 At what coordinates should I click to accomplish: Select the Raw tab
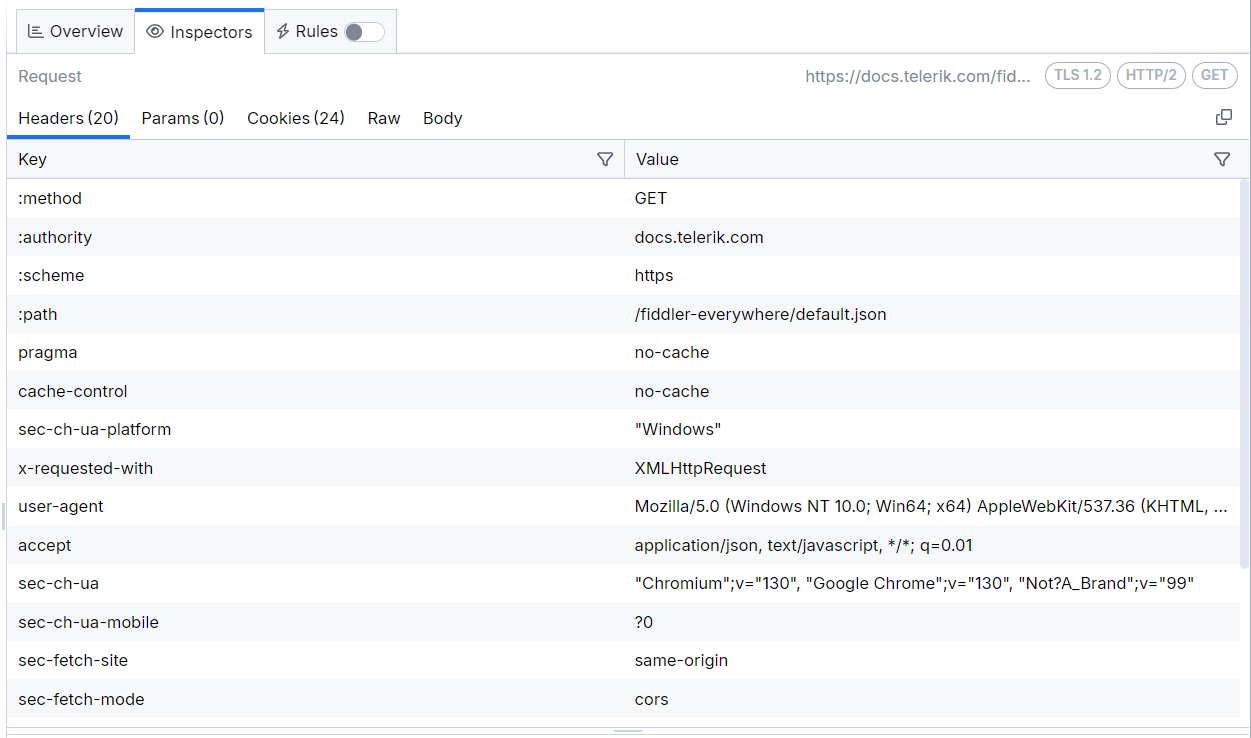coord(384,118)
